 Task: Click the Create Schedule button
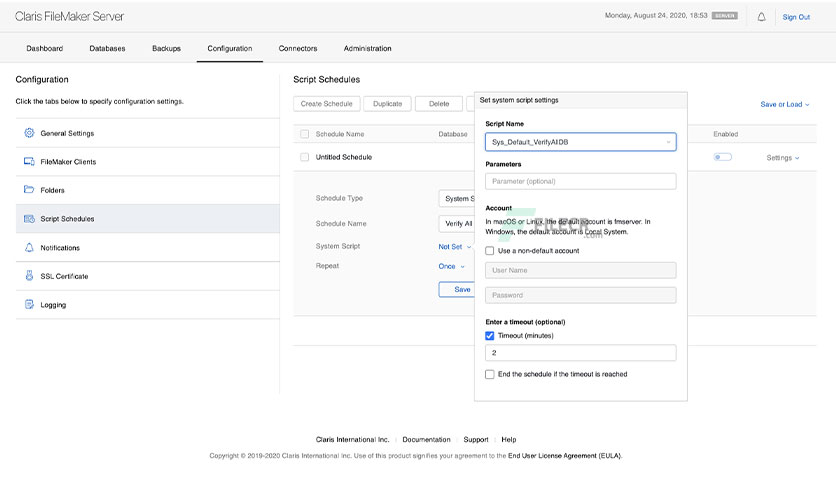326,103
